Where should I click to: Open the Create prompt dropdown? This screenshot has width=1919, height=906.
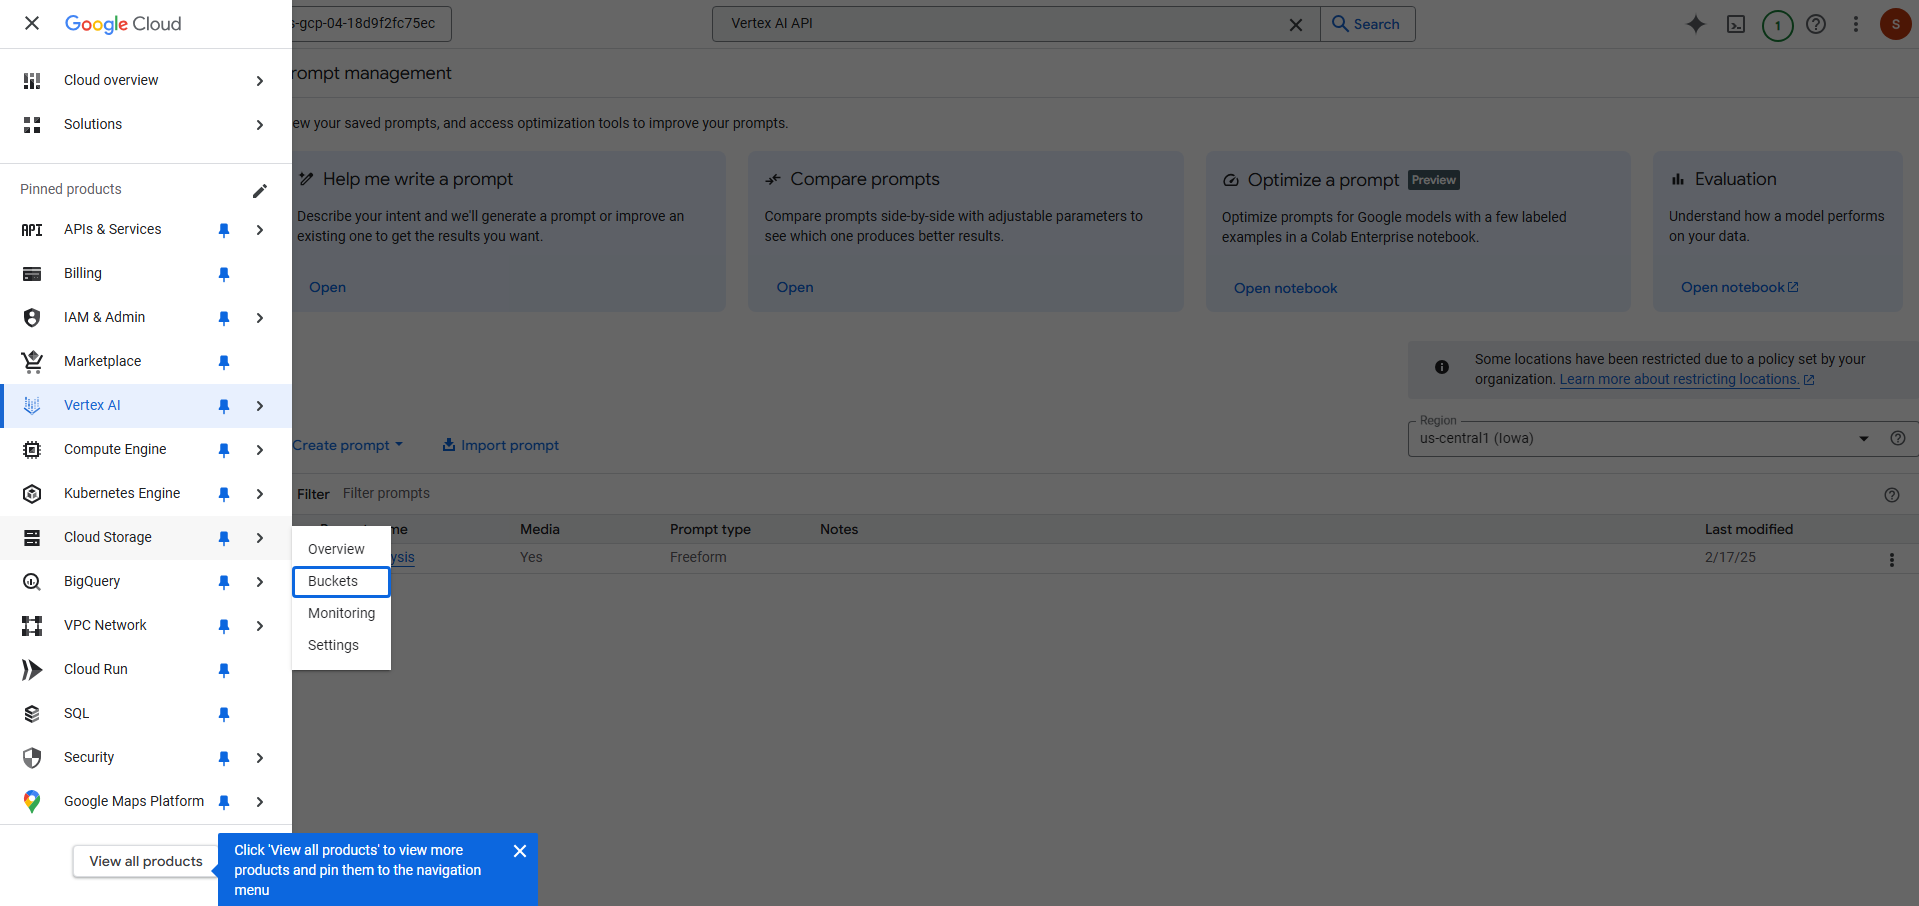point(348,446)
